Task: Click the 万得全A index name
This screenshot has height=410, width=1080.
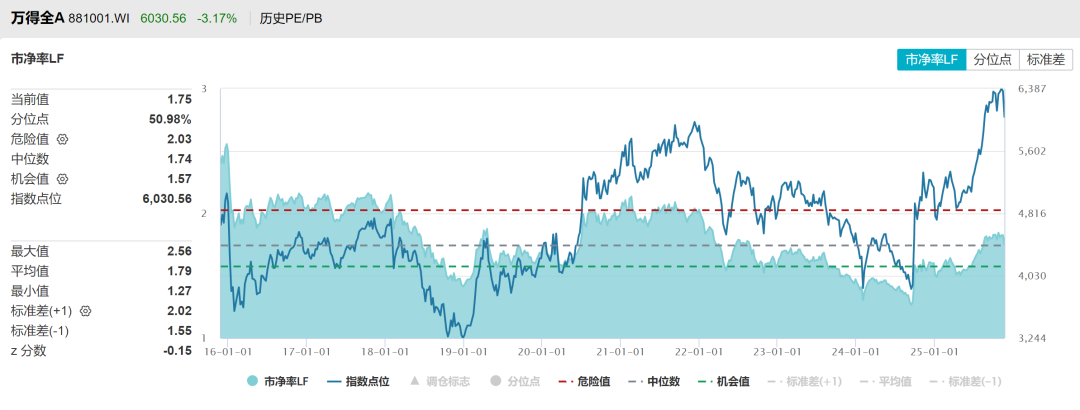Action: (38, 19)
